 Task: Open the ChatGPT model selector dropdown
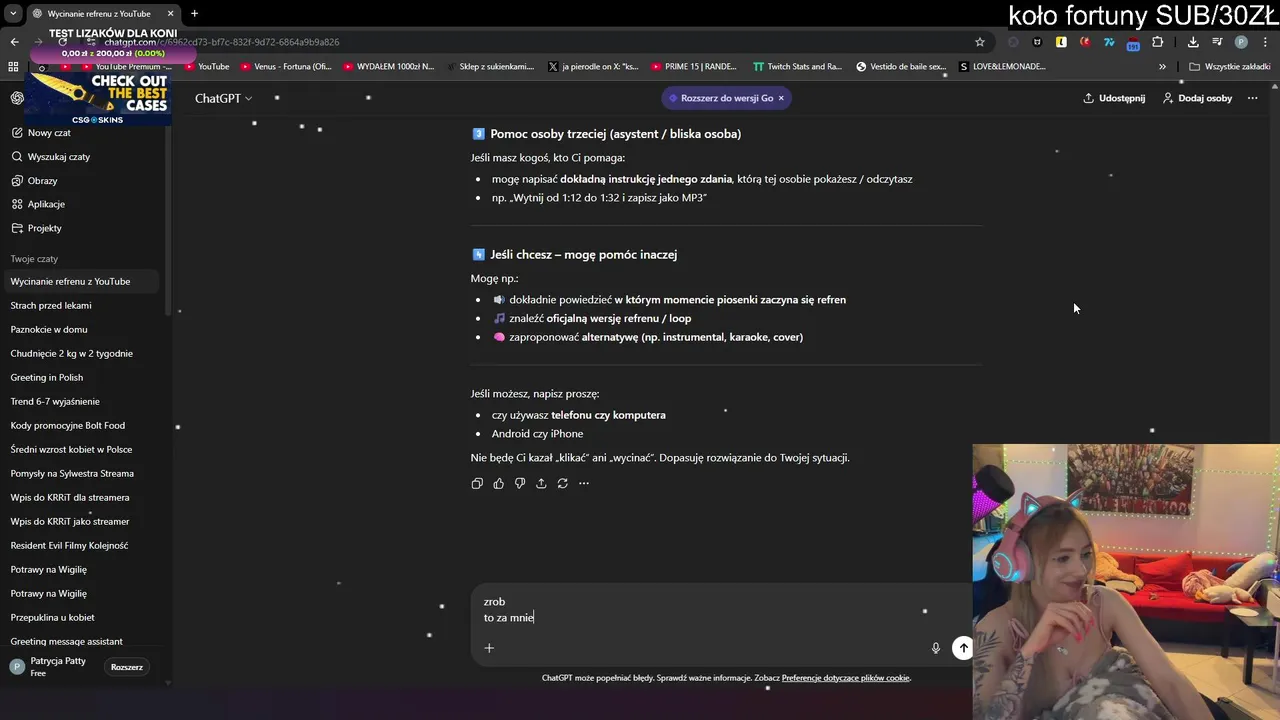(x=223, y=98)
